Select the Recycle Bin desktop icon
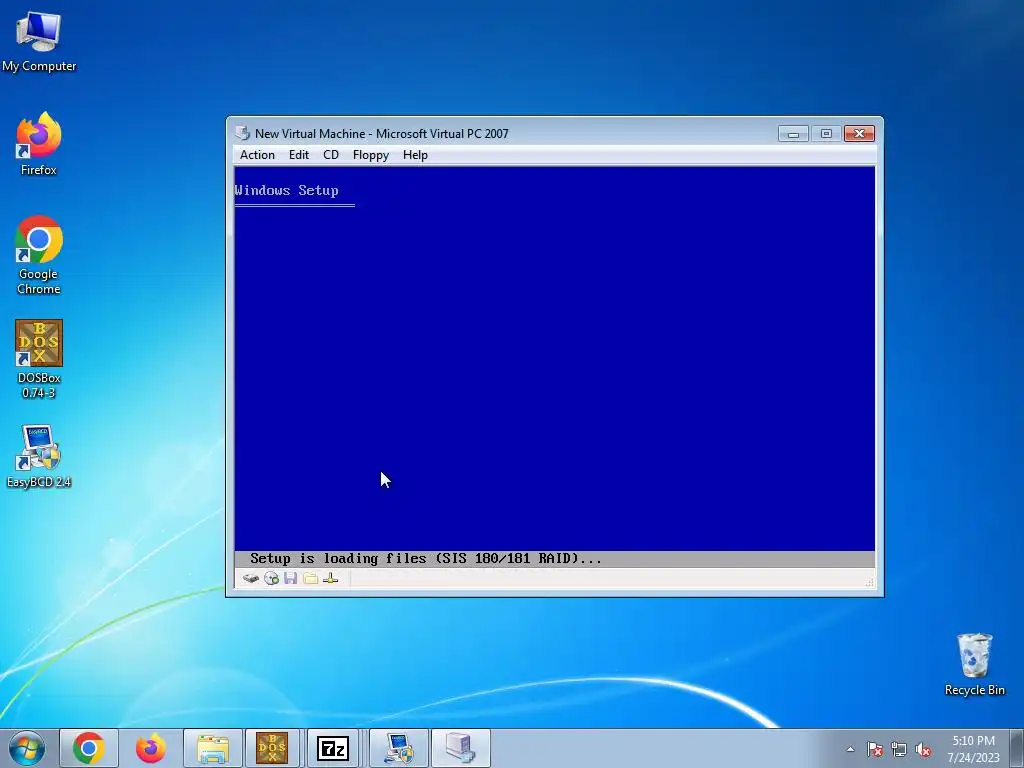Screen dimensions: 1024x768 (974, 664)
